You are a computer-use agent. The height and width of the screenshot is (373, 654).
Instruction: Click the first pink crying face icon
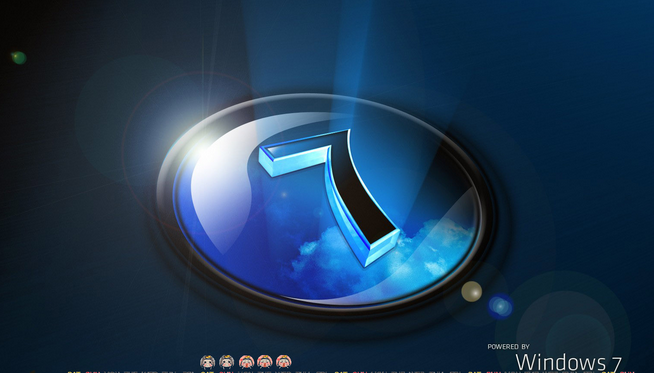point(247,361)
